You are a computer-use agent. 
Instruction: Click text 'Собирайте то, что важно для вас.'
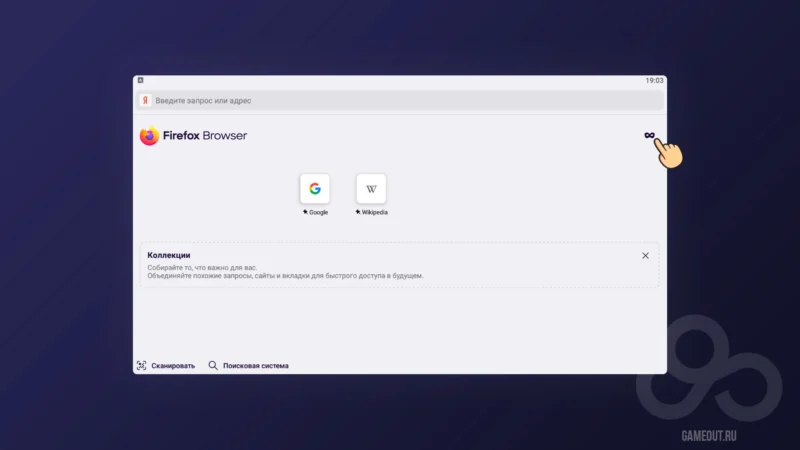point(202,267)
